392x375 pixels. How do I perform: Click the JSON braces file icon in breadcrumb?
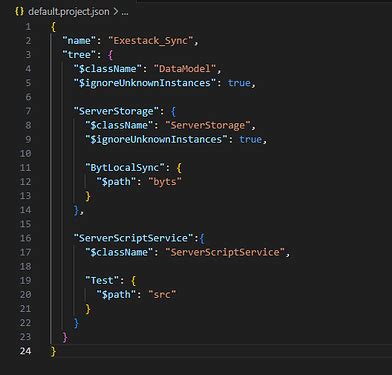coord(19,11)
